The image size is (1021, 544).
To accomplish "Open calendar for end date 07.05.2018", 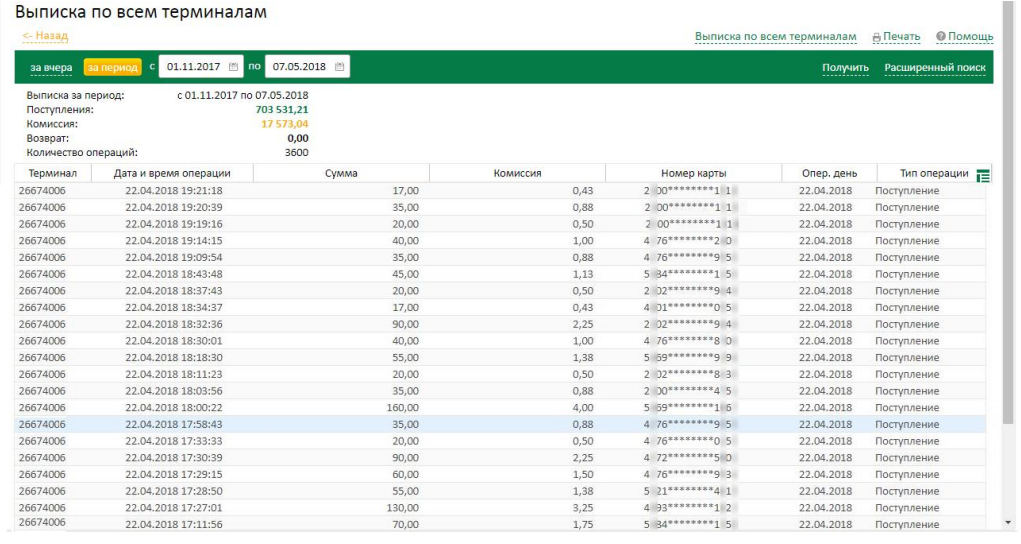I will (x=339, y=66).
